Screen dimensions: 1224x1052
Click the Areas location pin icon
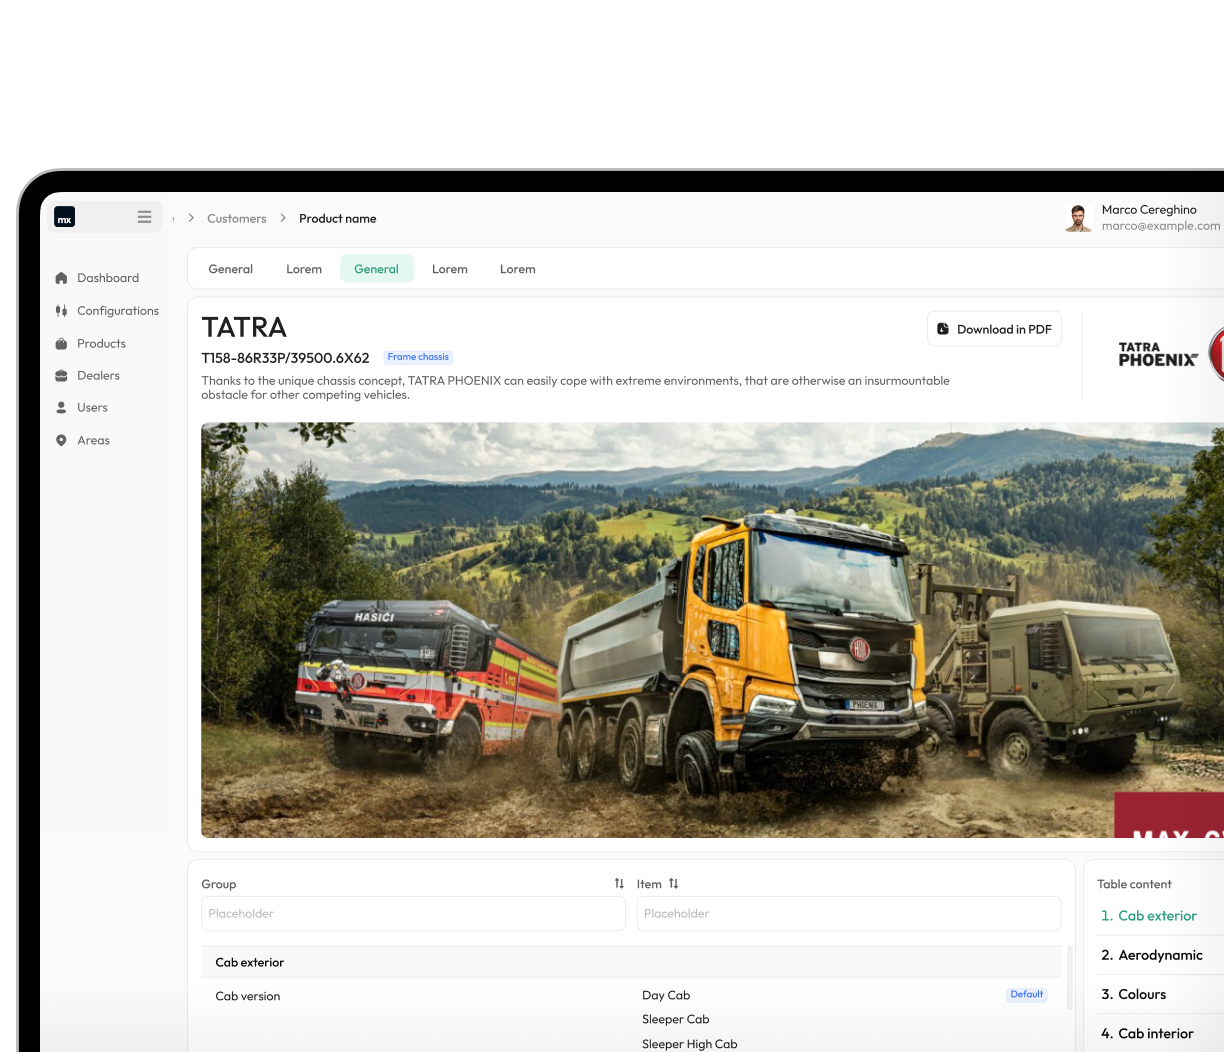pyautogui.click(x=61, y=440)
